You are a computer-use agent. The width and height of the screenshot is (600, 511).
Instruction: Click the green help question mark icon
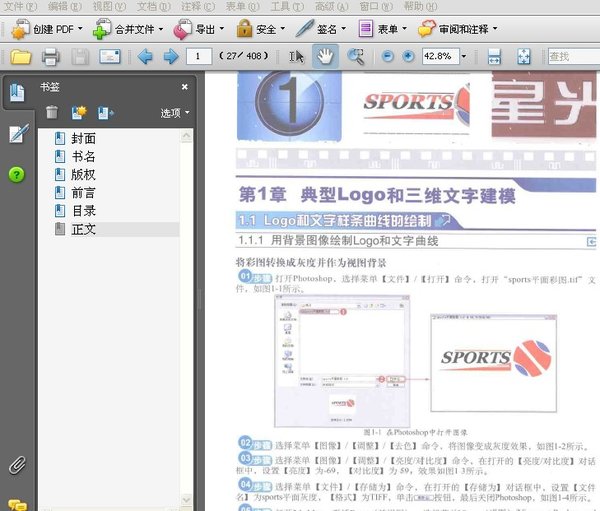pos(16,175)
